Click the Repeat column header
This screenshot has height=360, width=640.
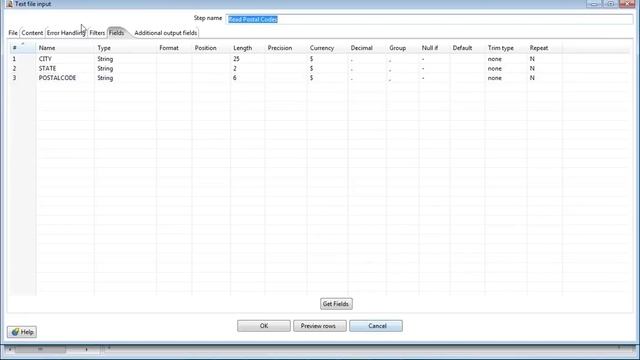[544, 48]
